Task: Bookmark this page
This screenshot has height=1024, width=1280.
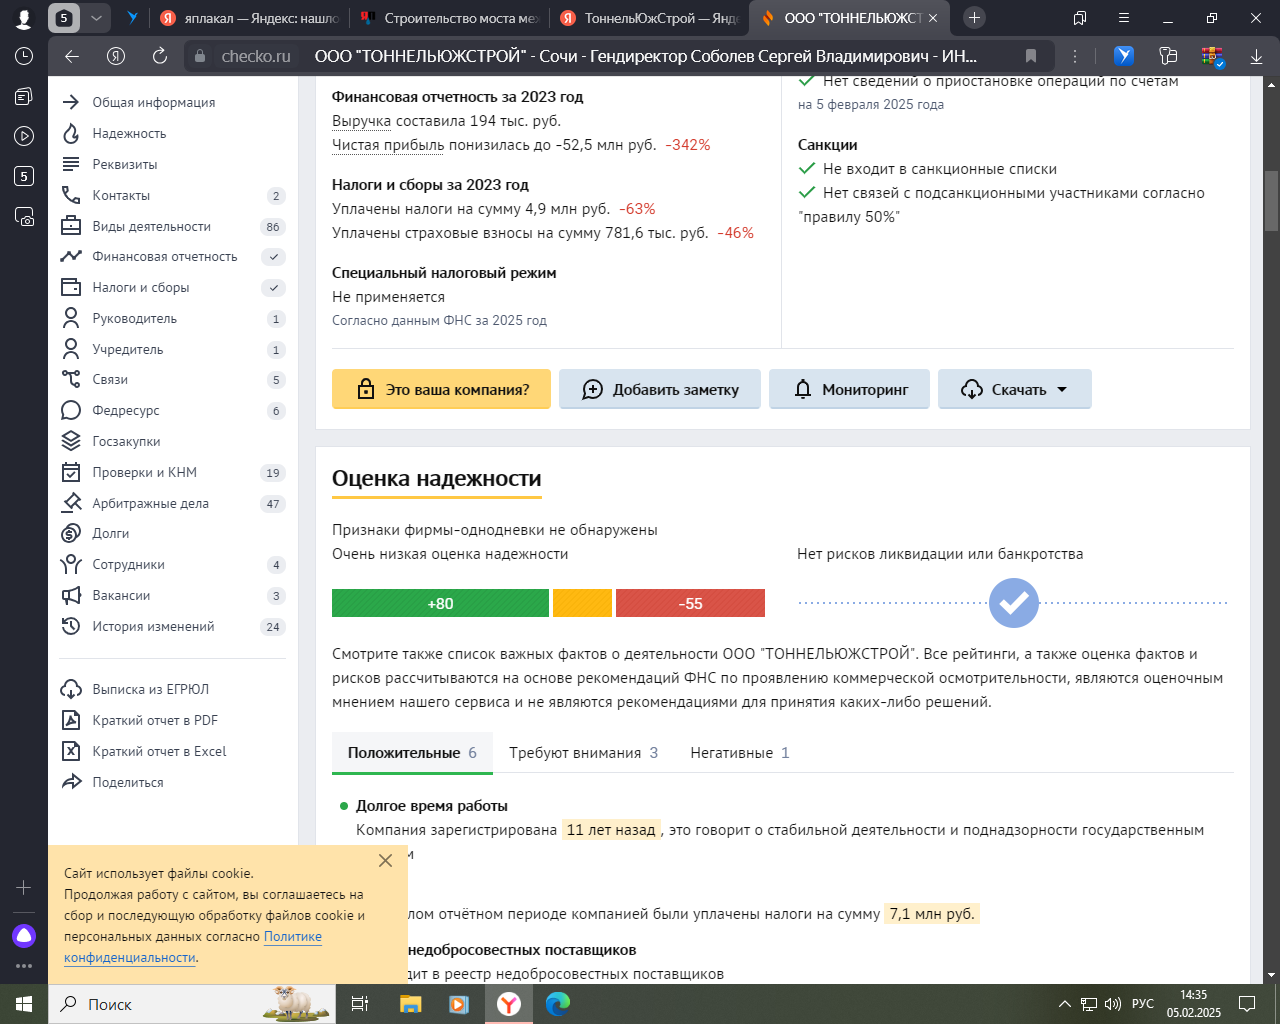Action: [x=1031, y=56]
